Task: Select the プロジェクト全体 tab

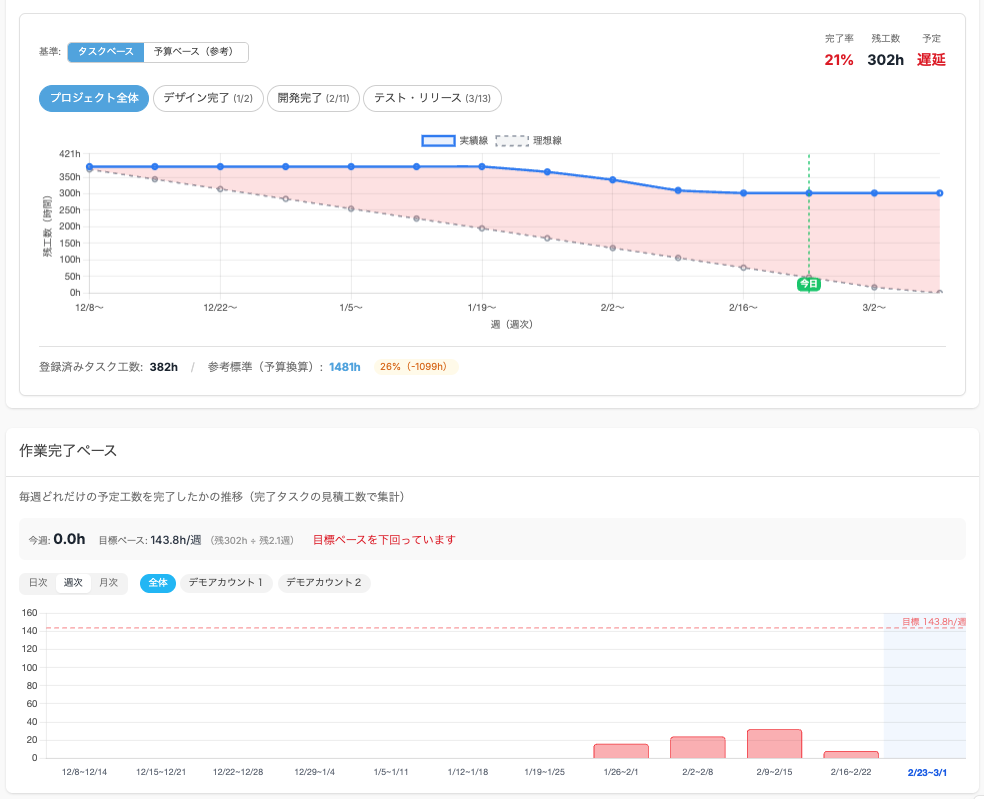Action: pyautogui.click(x=93, y=98)
